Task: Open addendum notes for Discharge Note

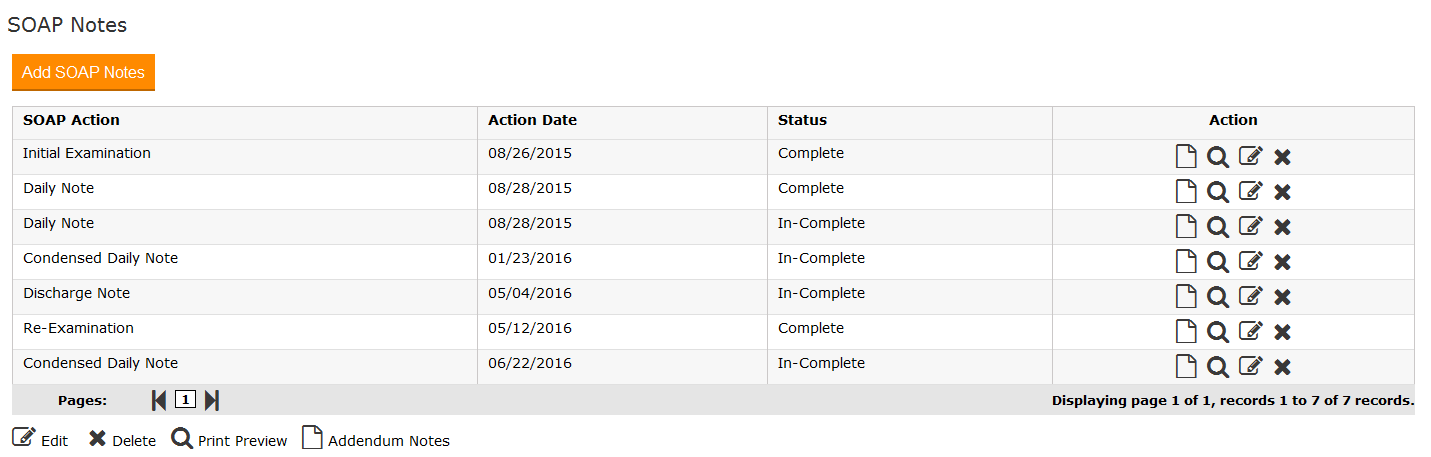Action: [x=1185, y=297]
